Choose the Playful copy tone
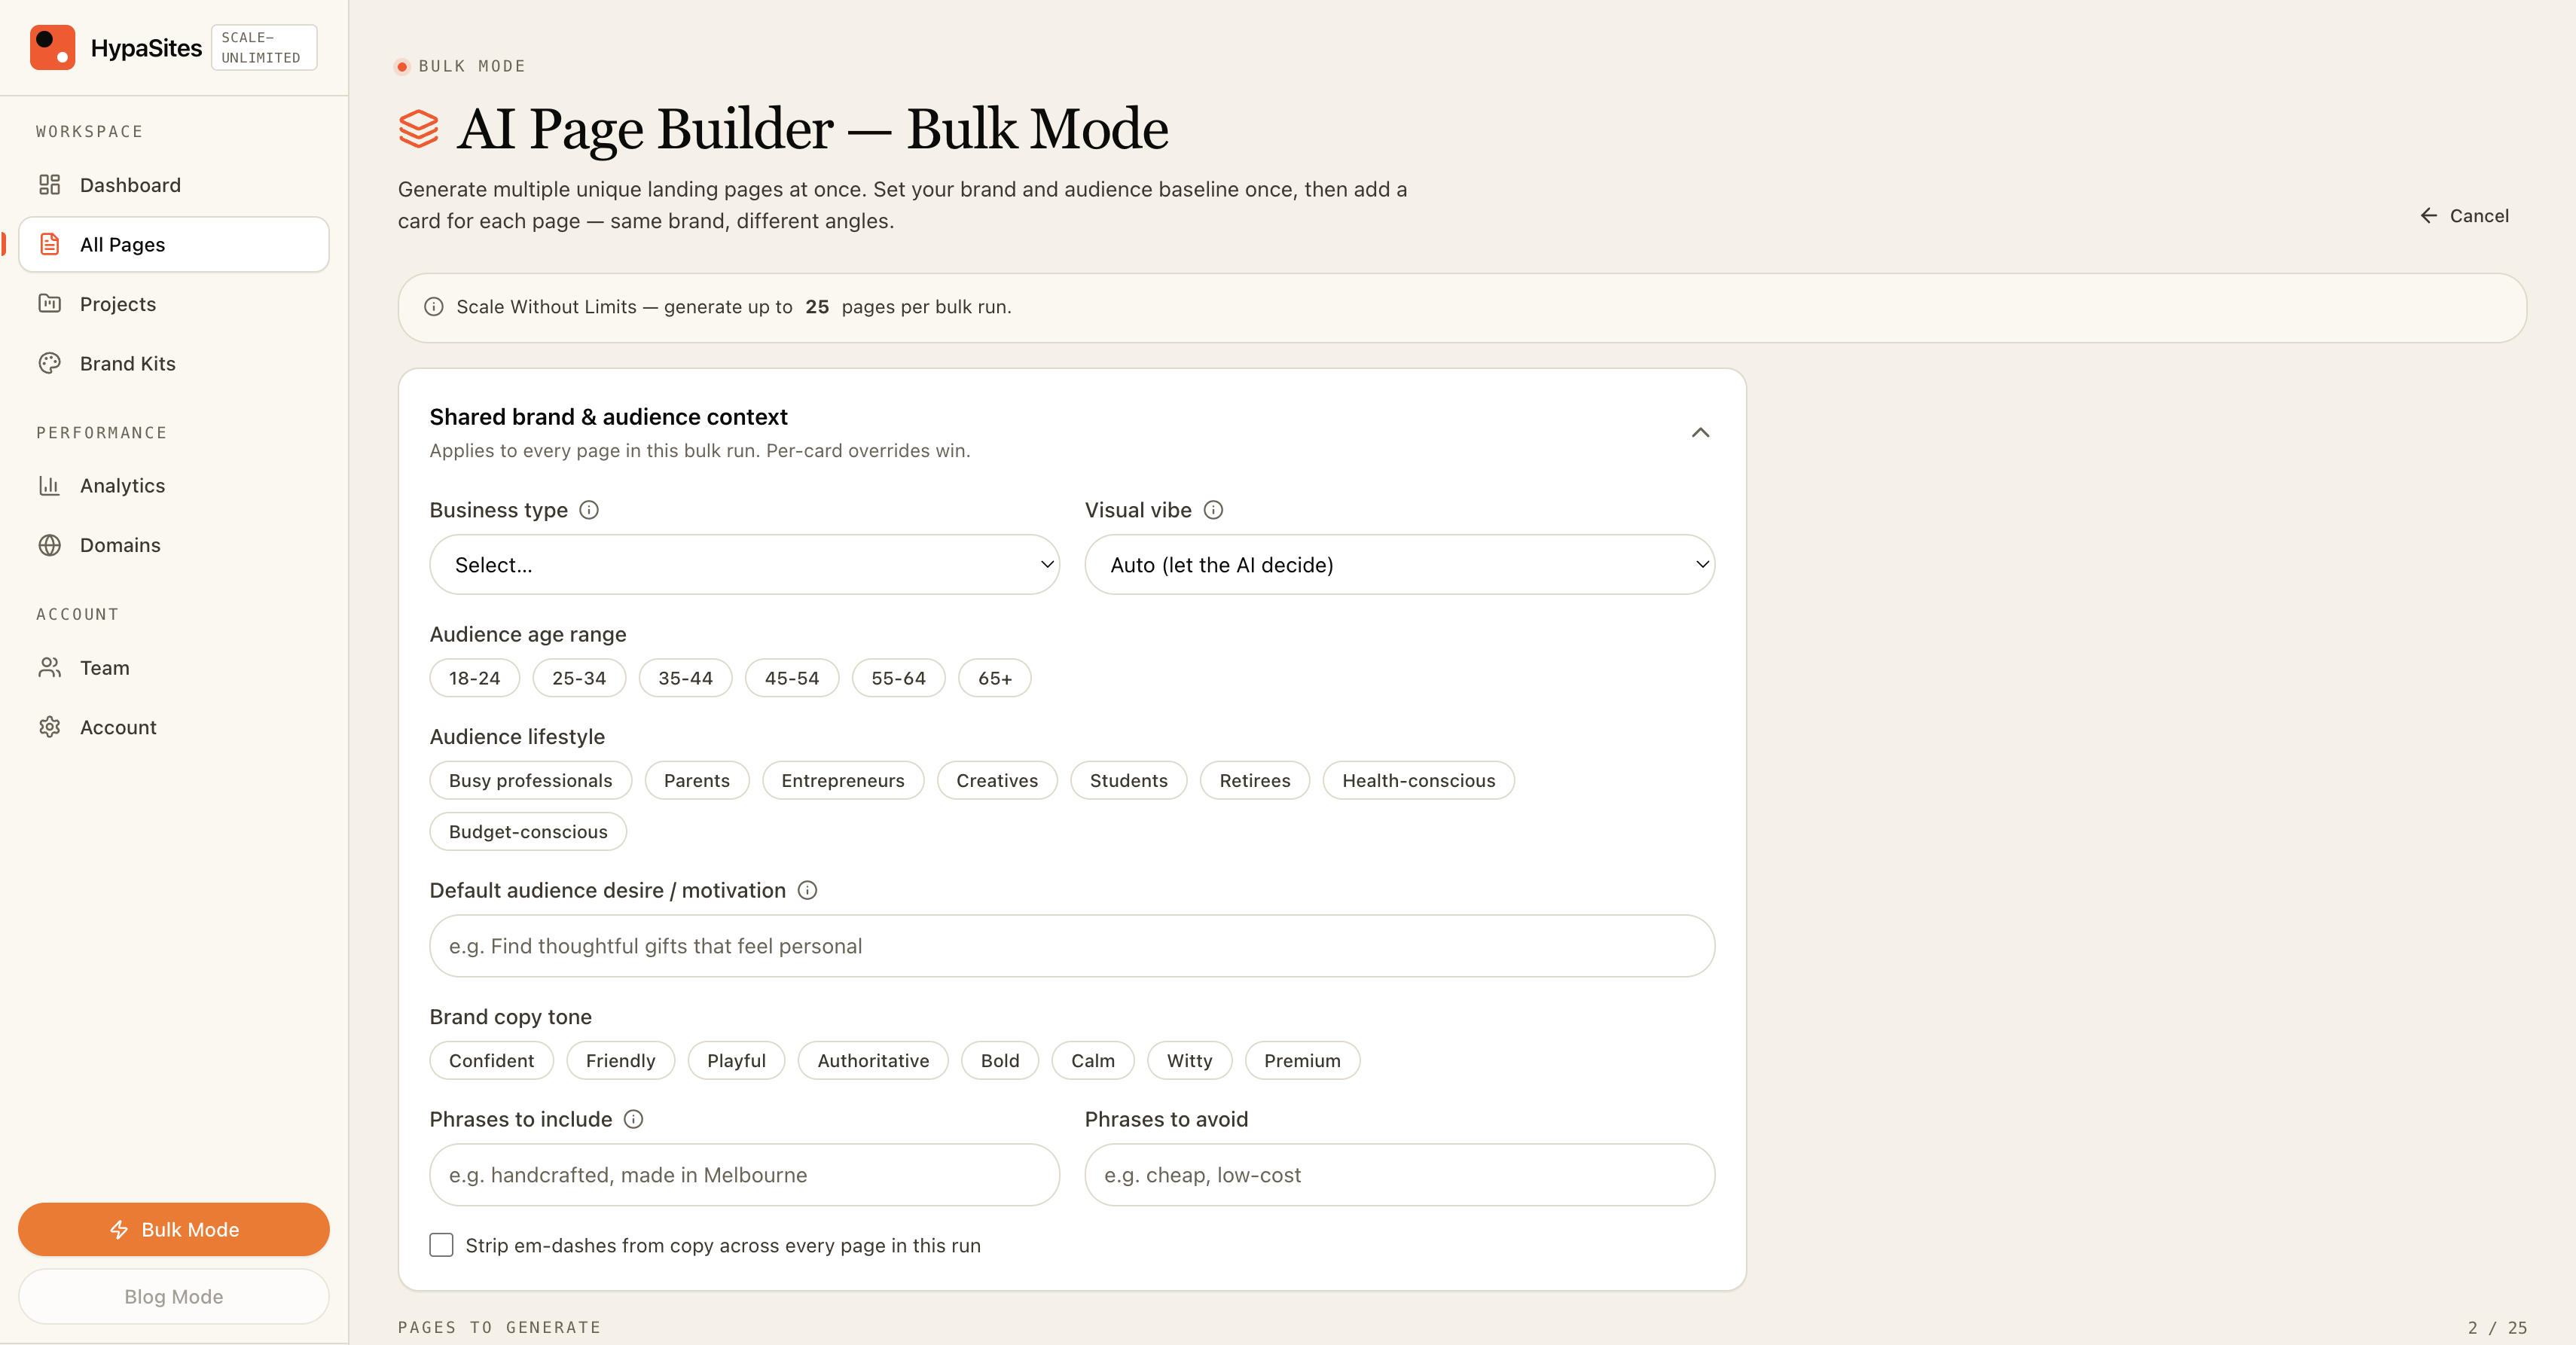Viewport: 2576px width, 1345px height. tap(736, 1060)
